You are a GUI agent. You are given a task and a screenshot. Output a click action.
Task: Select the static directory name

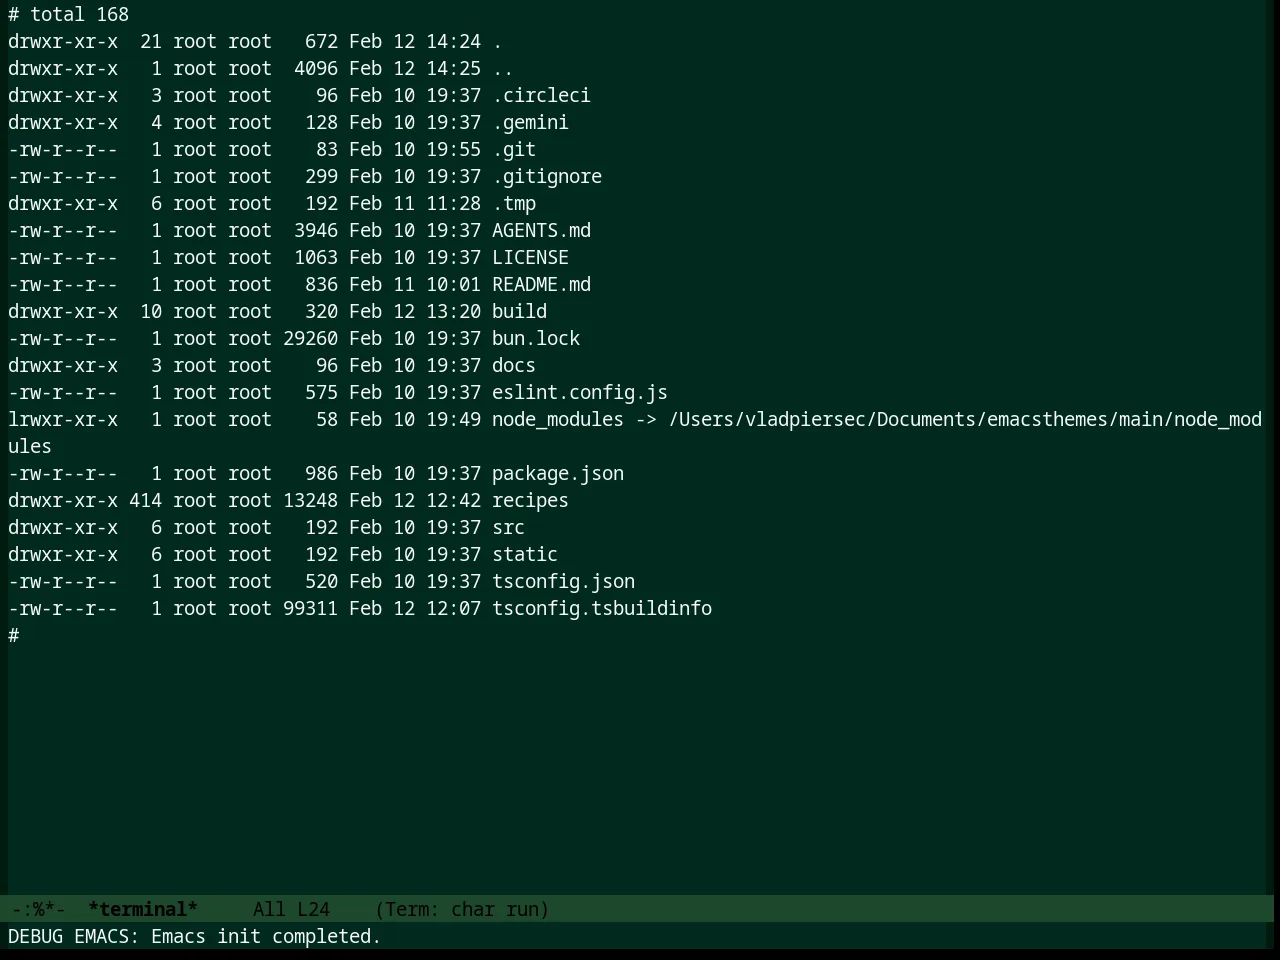[525, 554]
